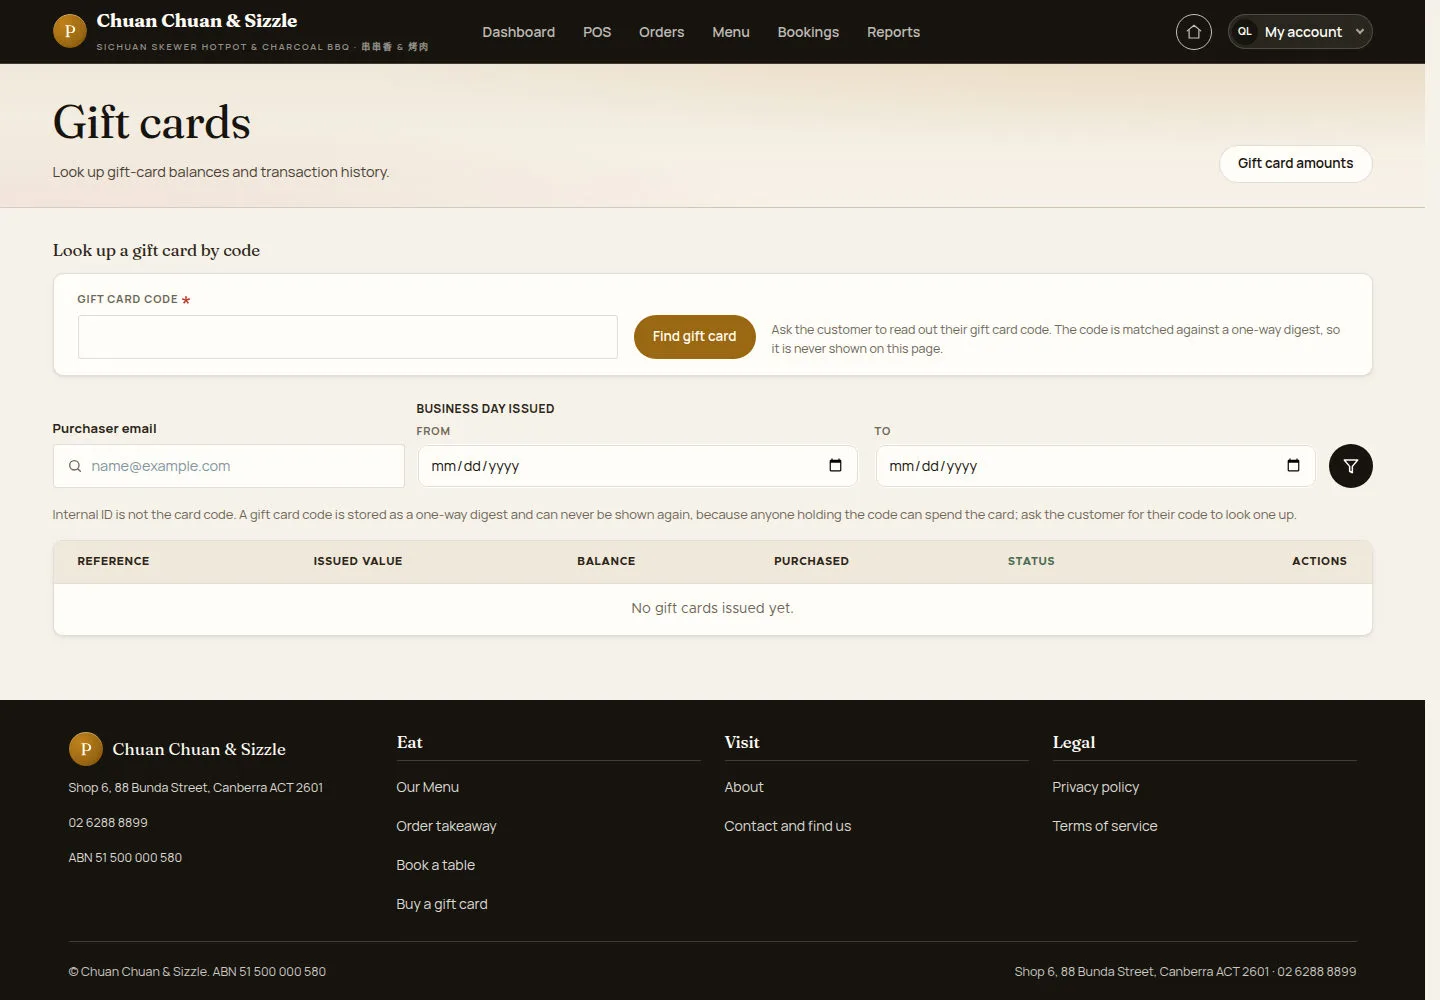
Task: Click the Gift card amounts button
Action: point(1295,164)
